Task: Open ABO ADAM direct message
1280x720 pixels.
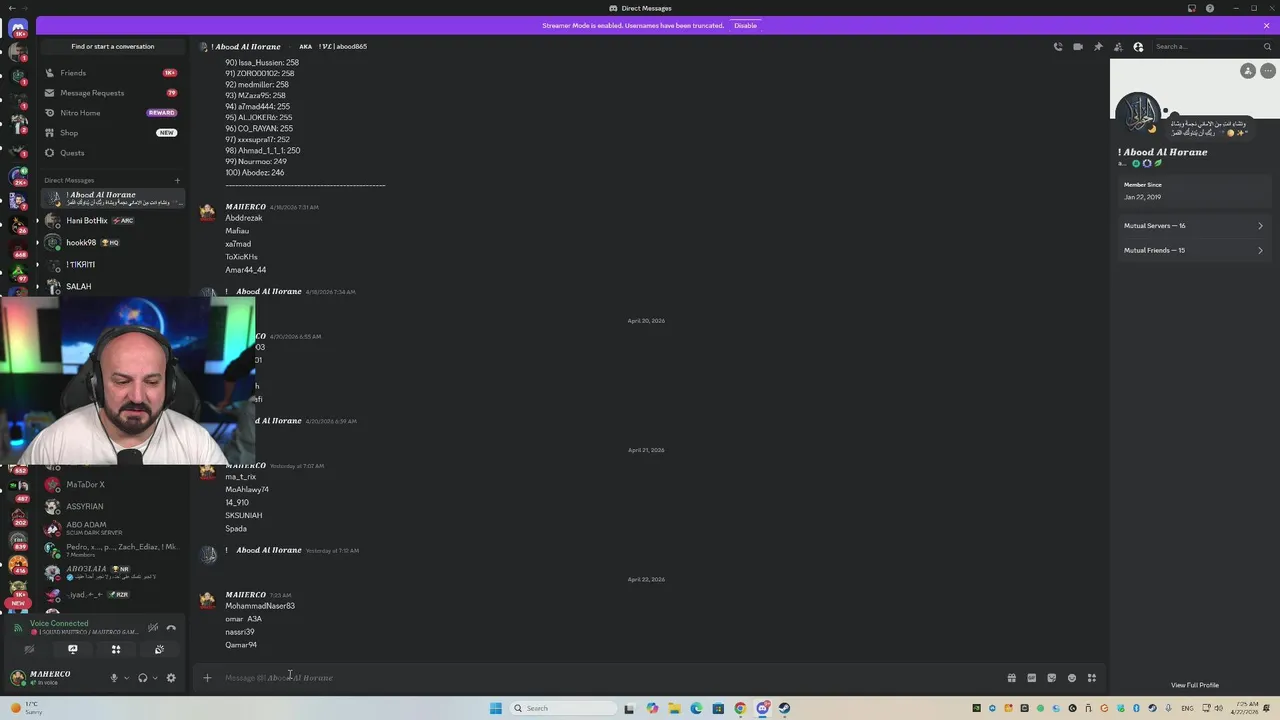Action: (112, 528)
